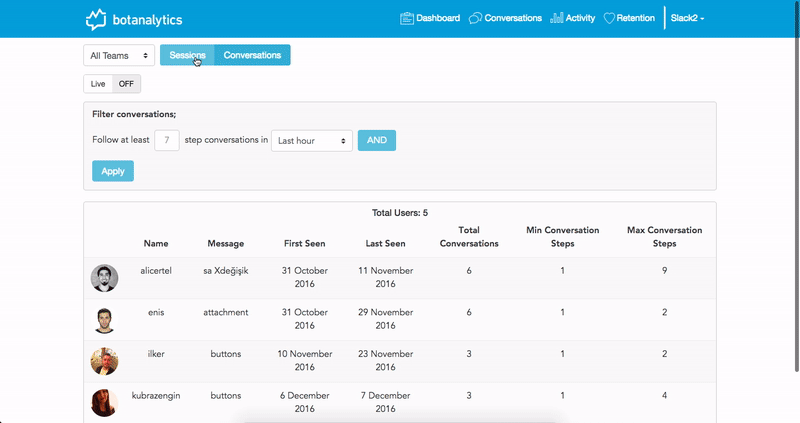
Task: Click enis's profile picture
Action: point(105,320)
